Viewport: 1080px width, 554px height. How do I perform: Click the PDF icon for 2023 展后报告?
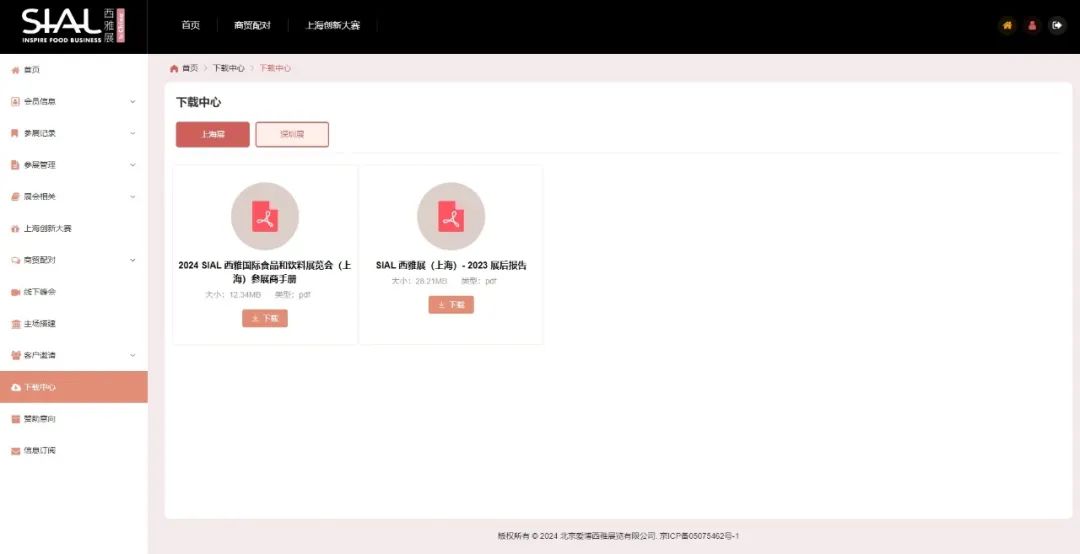451,216
